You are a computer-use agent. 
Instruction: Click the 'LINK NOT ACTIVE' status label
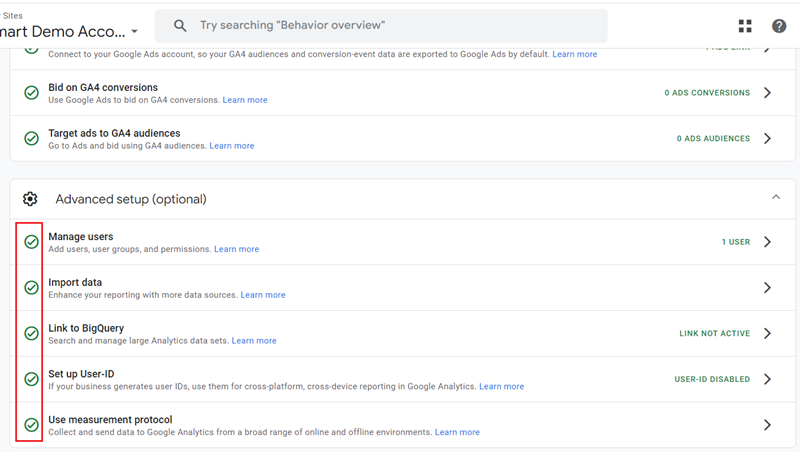click(x=715, y=334)
